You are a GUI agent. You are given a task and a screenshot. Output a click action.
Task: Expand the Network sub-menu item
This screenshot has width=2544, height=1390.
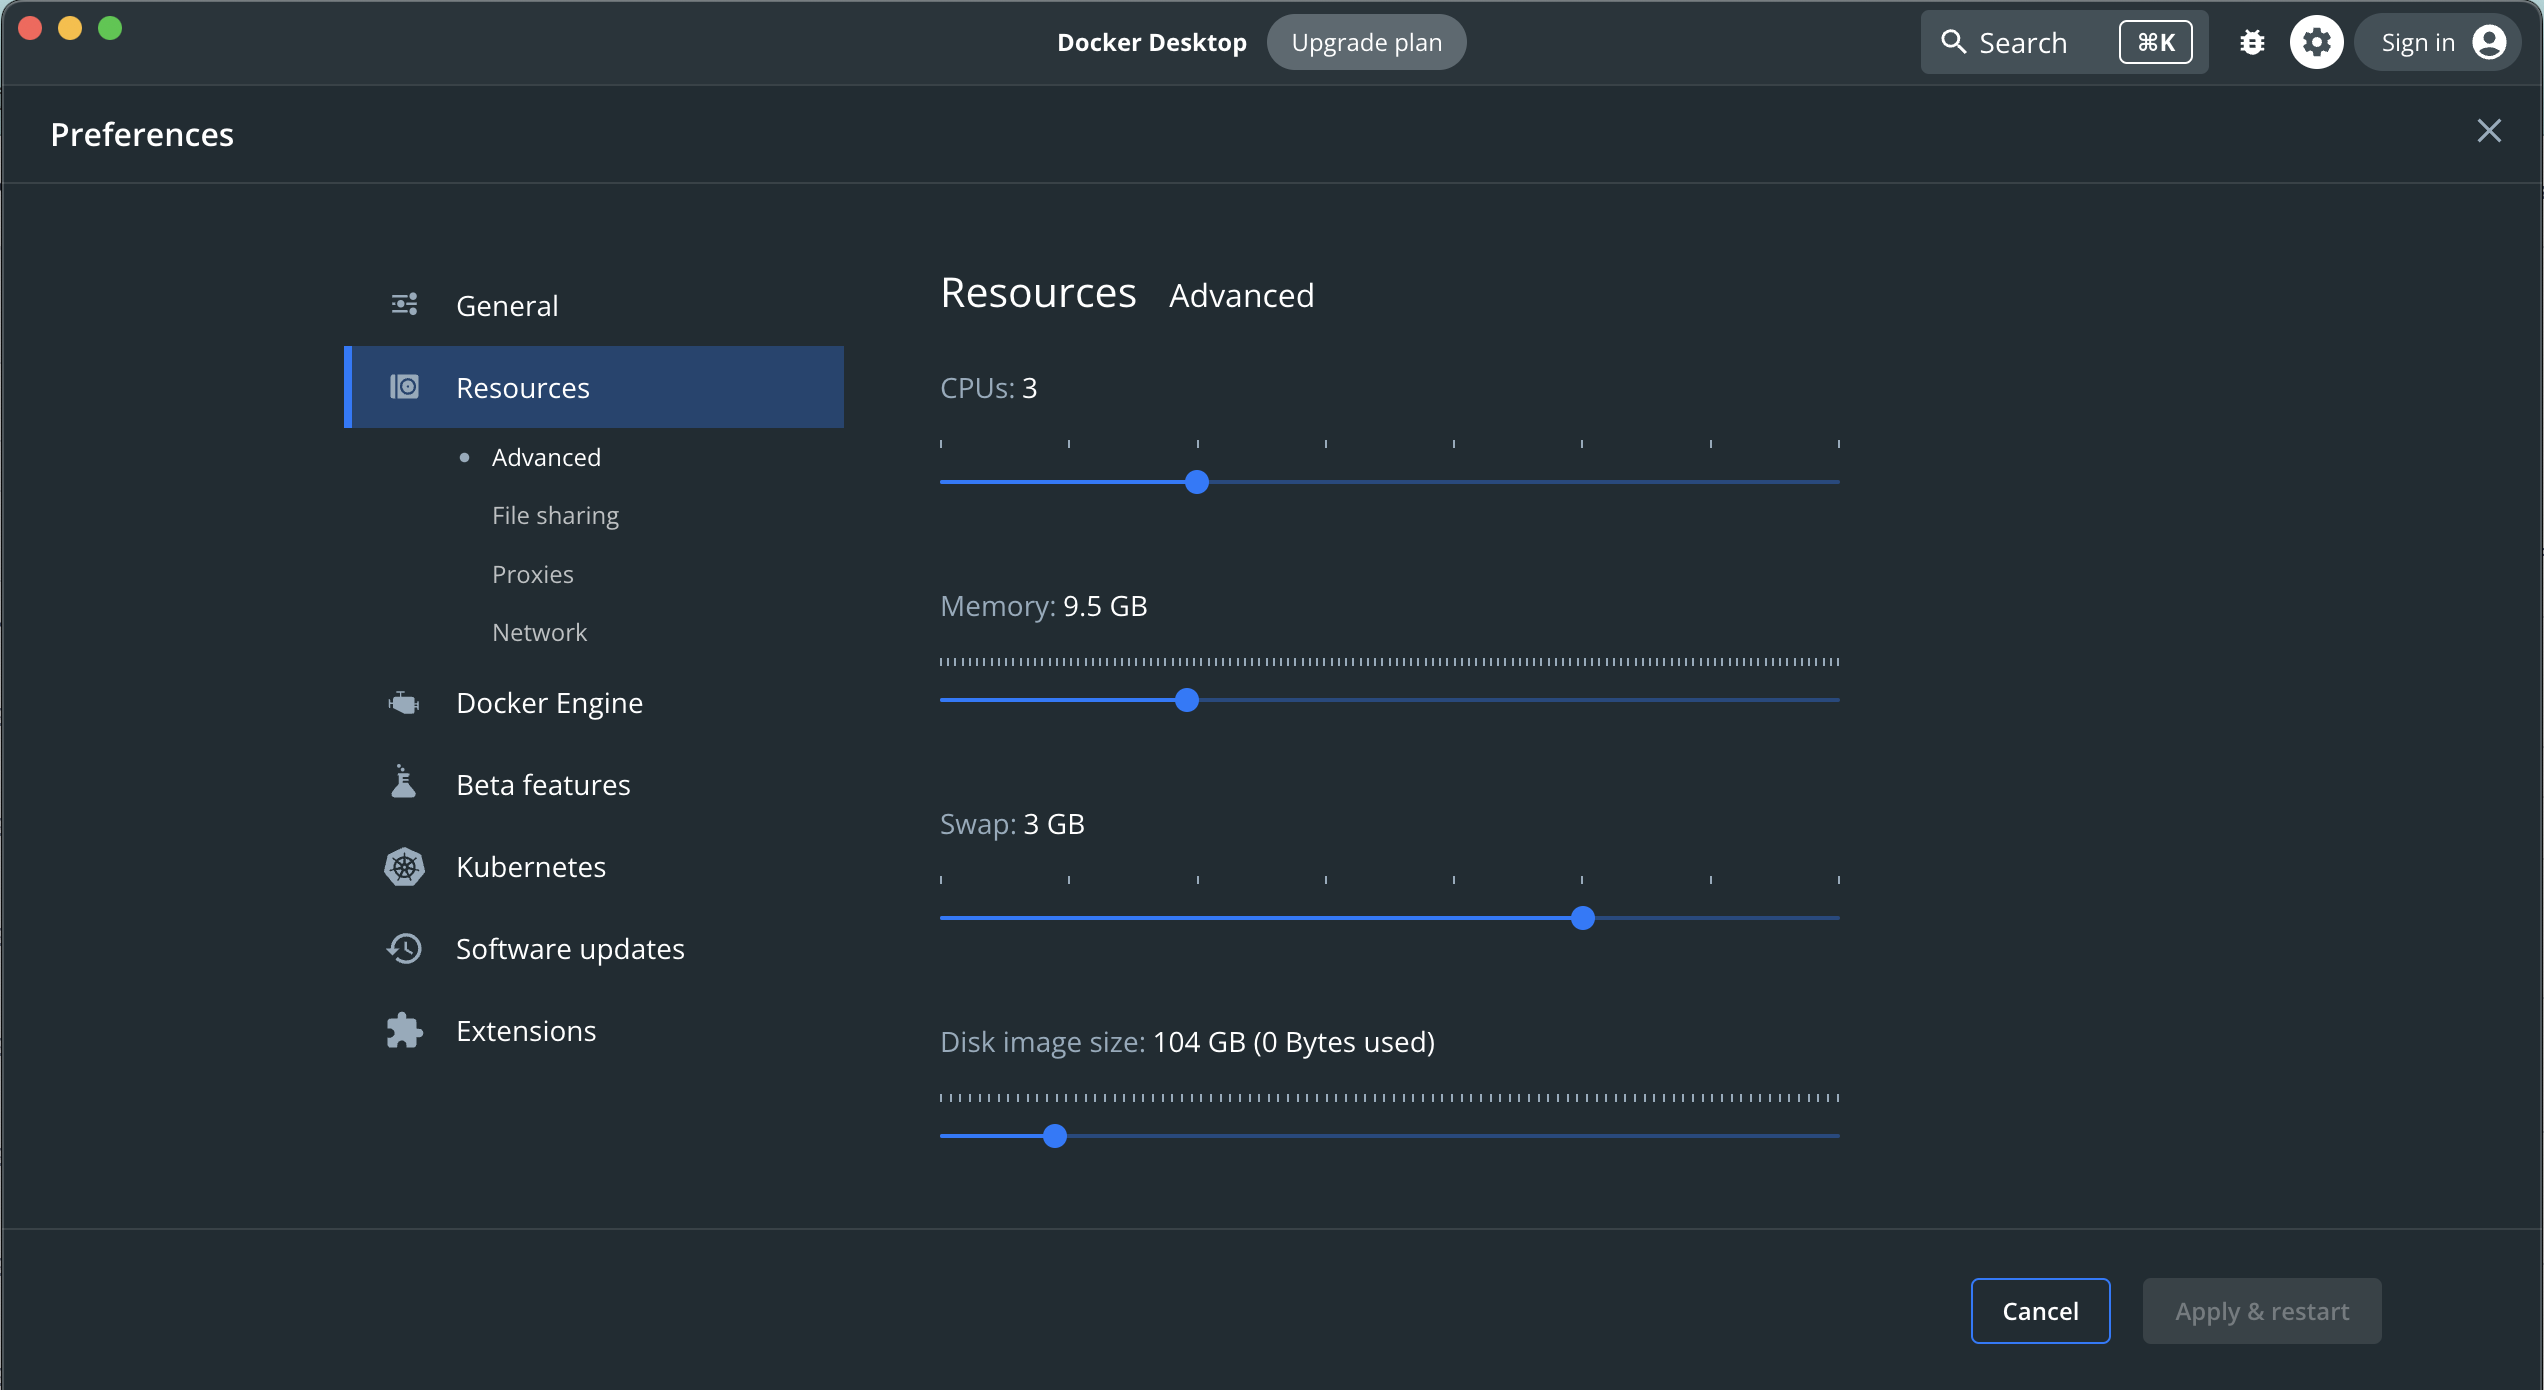(x=539, y=632)
